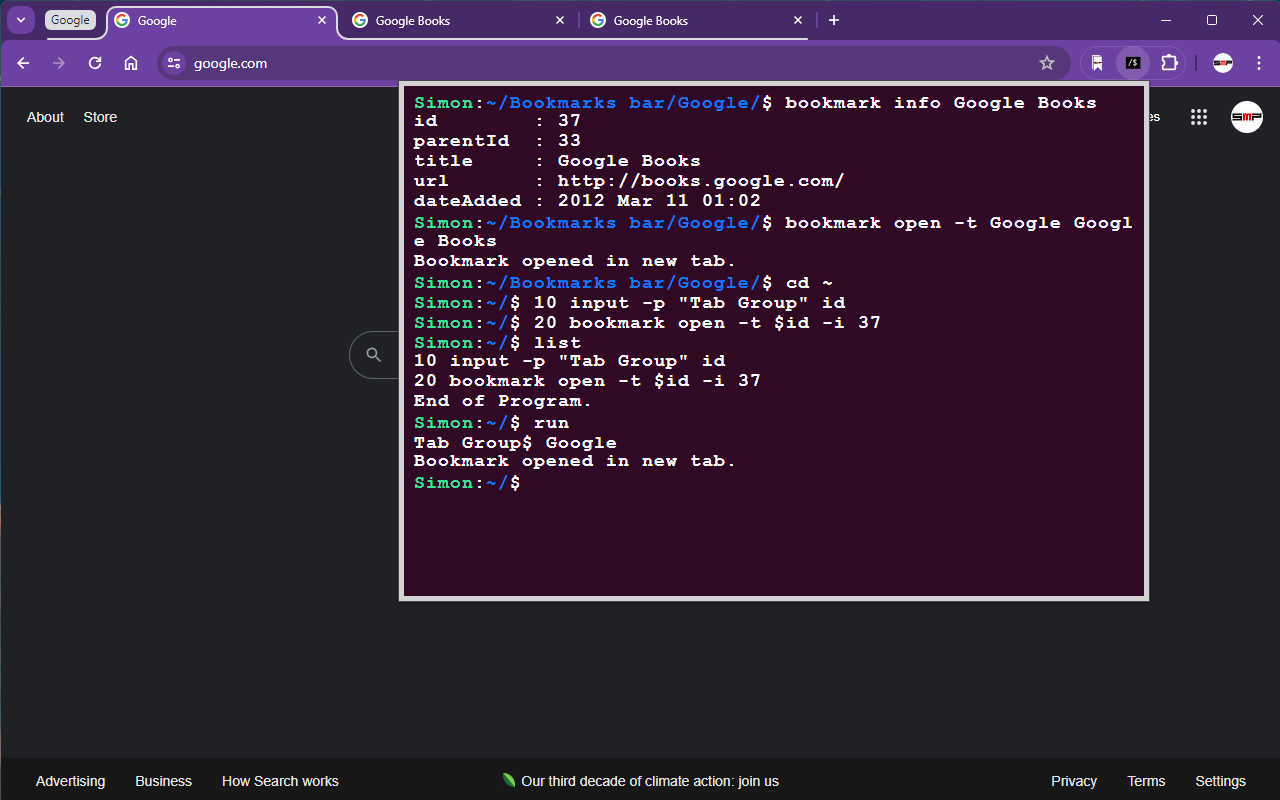This screenshot has height=800, width=1280.
Task: Open the Chrome profile avatar
Action: coord(1222,63)
